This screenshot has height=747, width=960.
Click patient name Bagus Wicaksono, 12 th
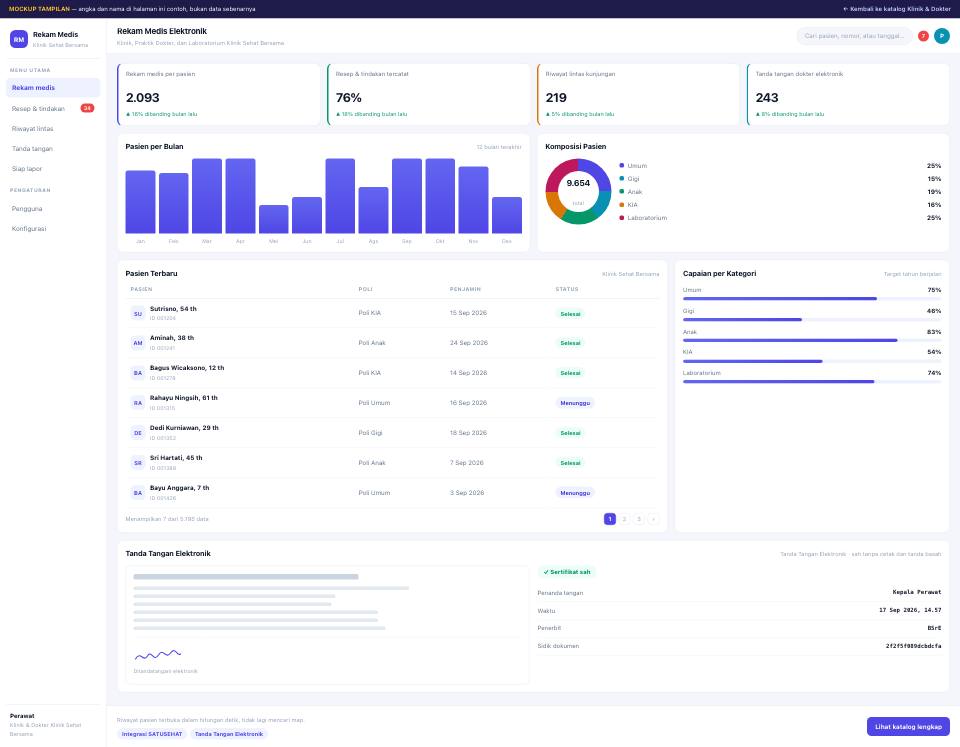187,368
